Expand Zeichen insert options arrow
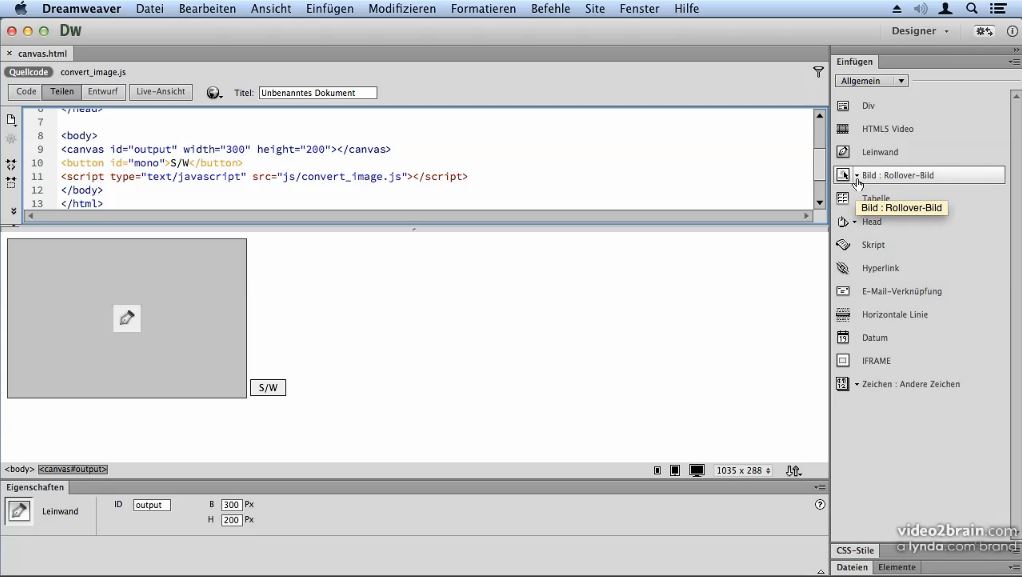This screenshot has width=1022, height=577. tap(856, 384)
